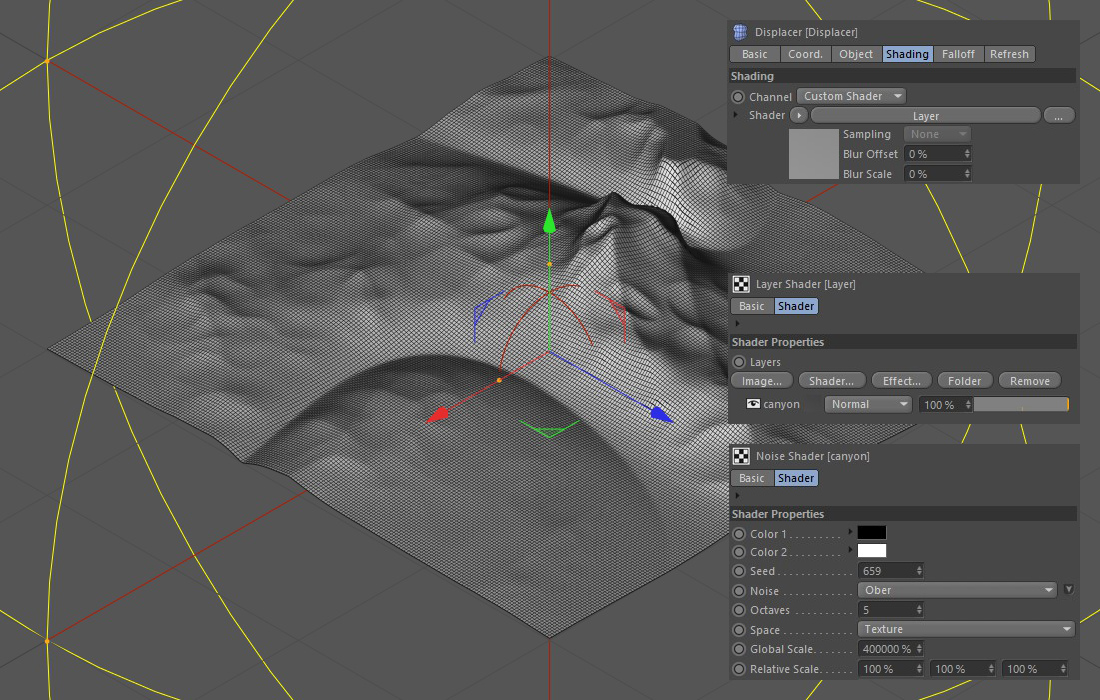
Task: Click the Layer Shader checkerboard icon
Action: 741,284
